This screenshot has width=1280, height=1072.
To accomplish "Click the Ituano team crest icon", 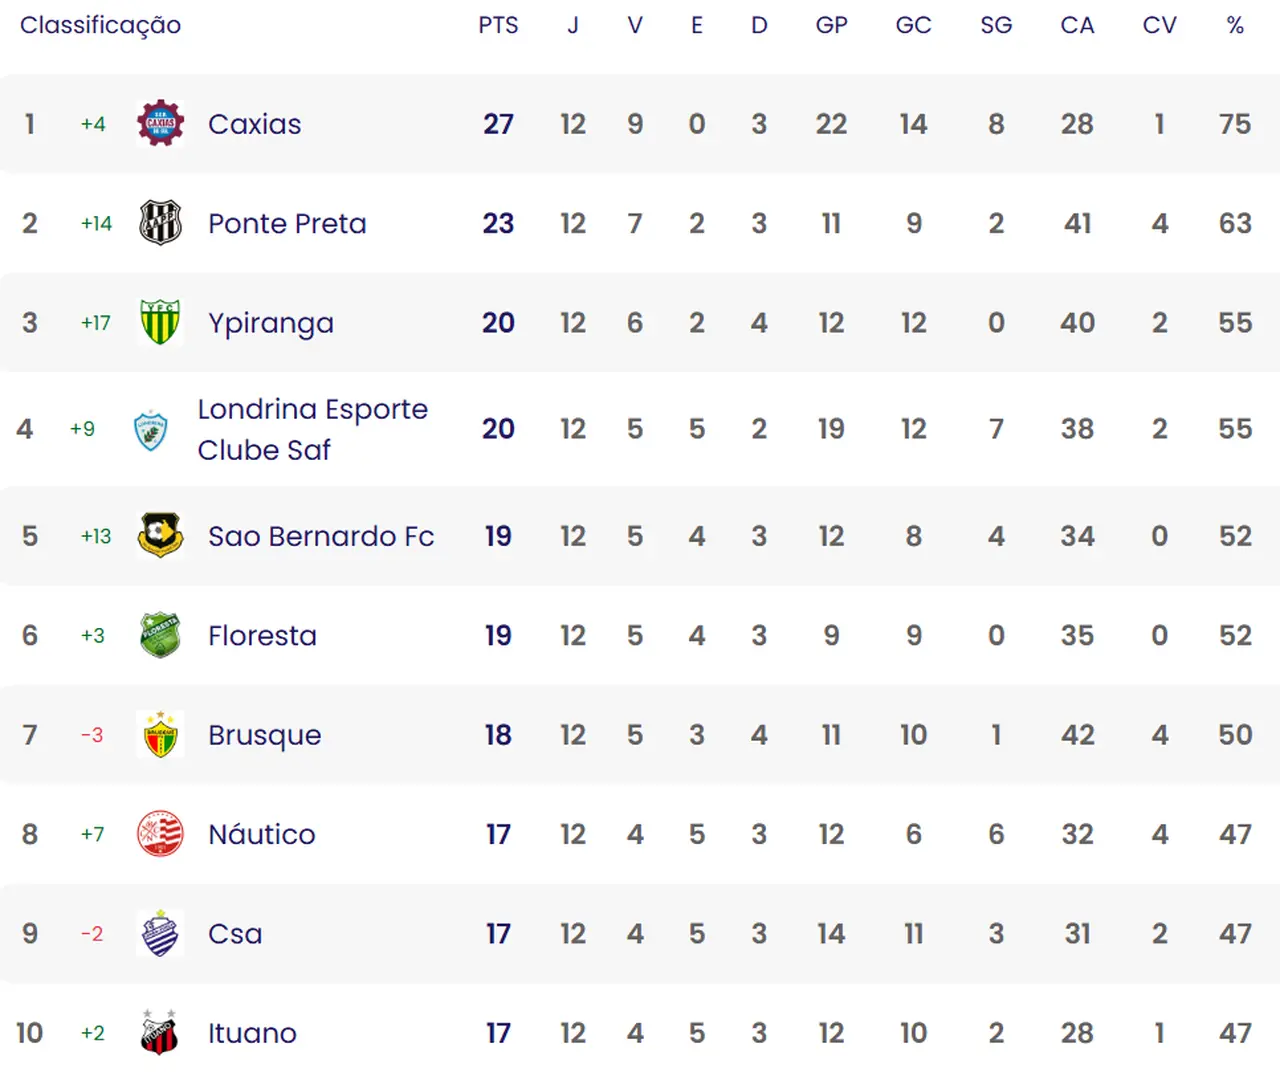I will [x=160, y=1033].
